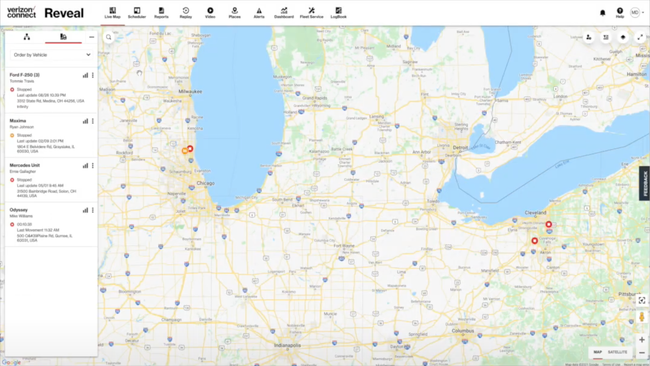The width and height of the screenshot is (650, 366).
Task: Click the Street View pegman icon
Action: click(642, 317)
